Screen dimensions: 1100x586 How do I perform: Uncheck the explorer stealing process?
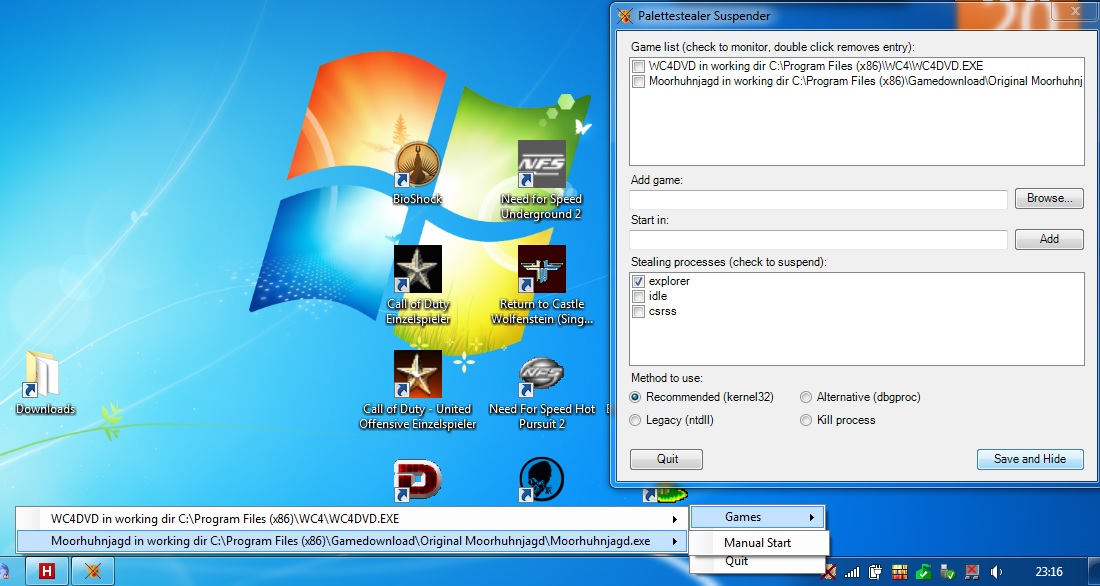point(638,281)
